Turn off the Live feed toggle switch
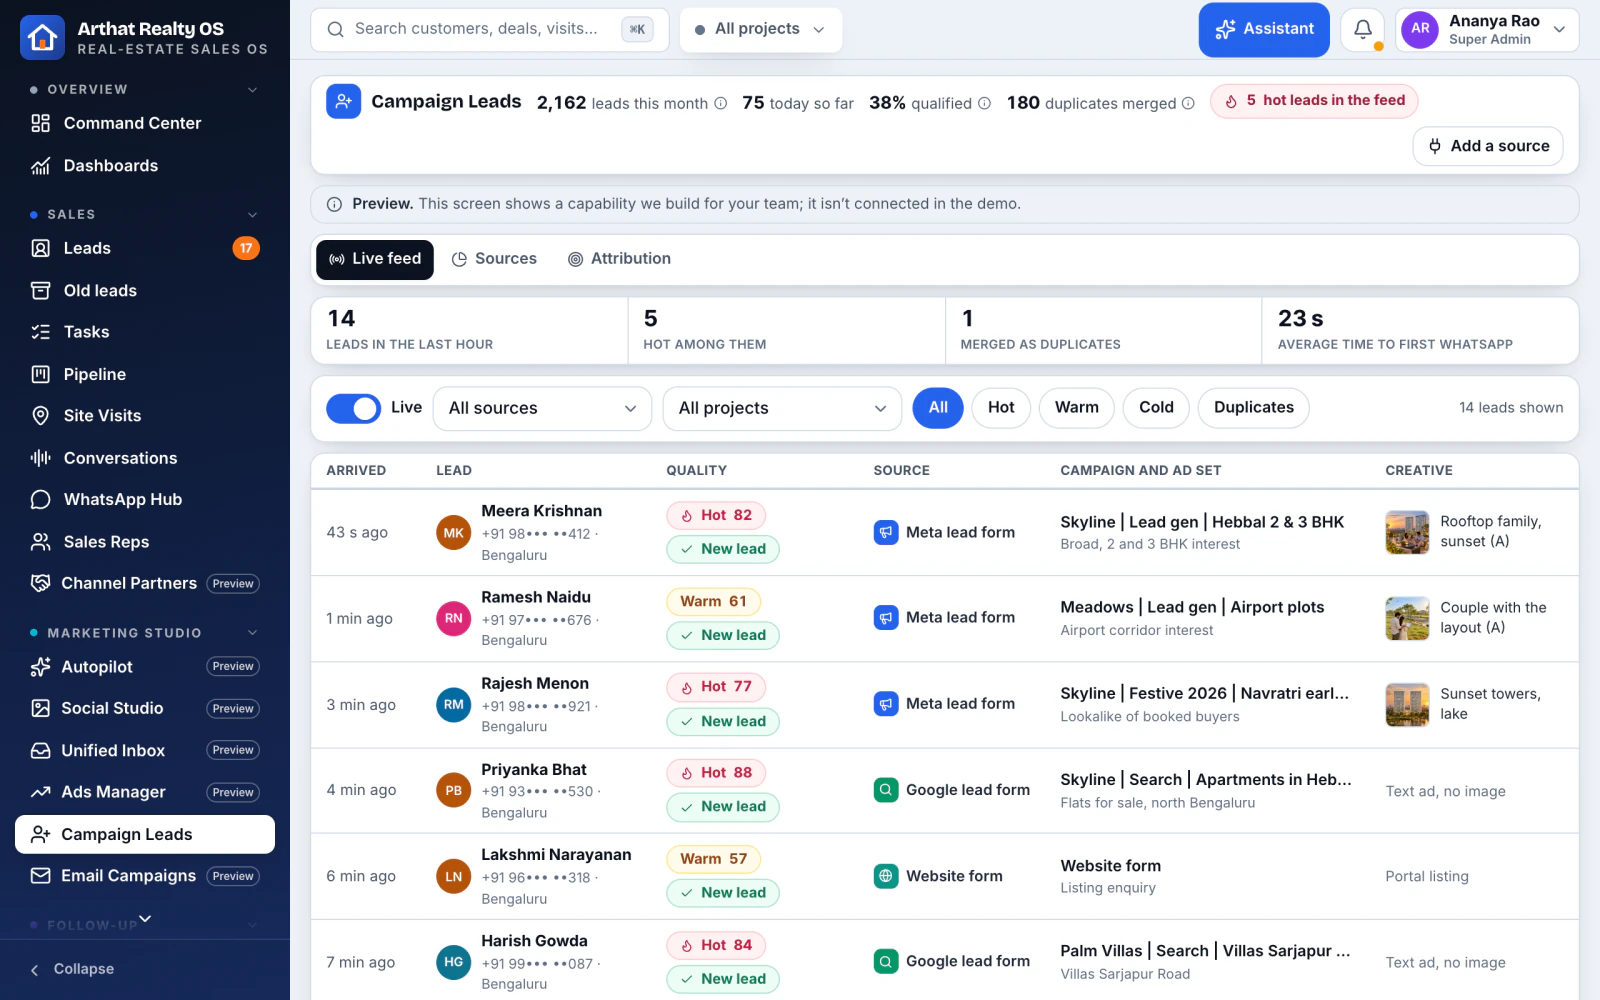 [x=353, y=408]
